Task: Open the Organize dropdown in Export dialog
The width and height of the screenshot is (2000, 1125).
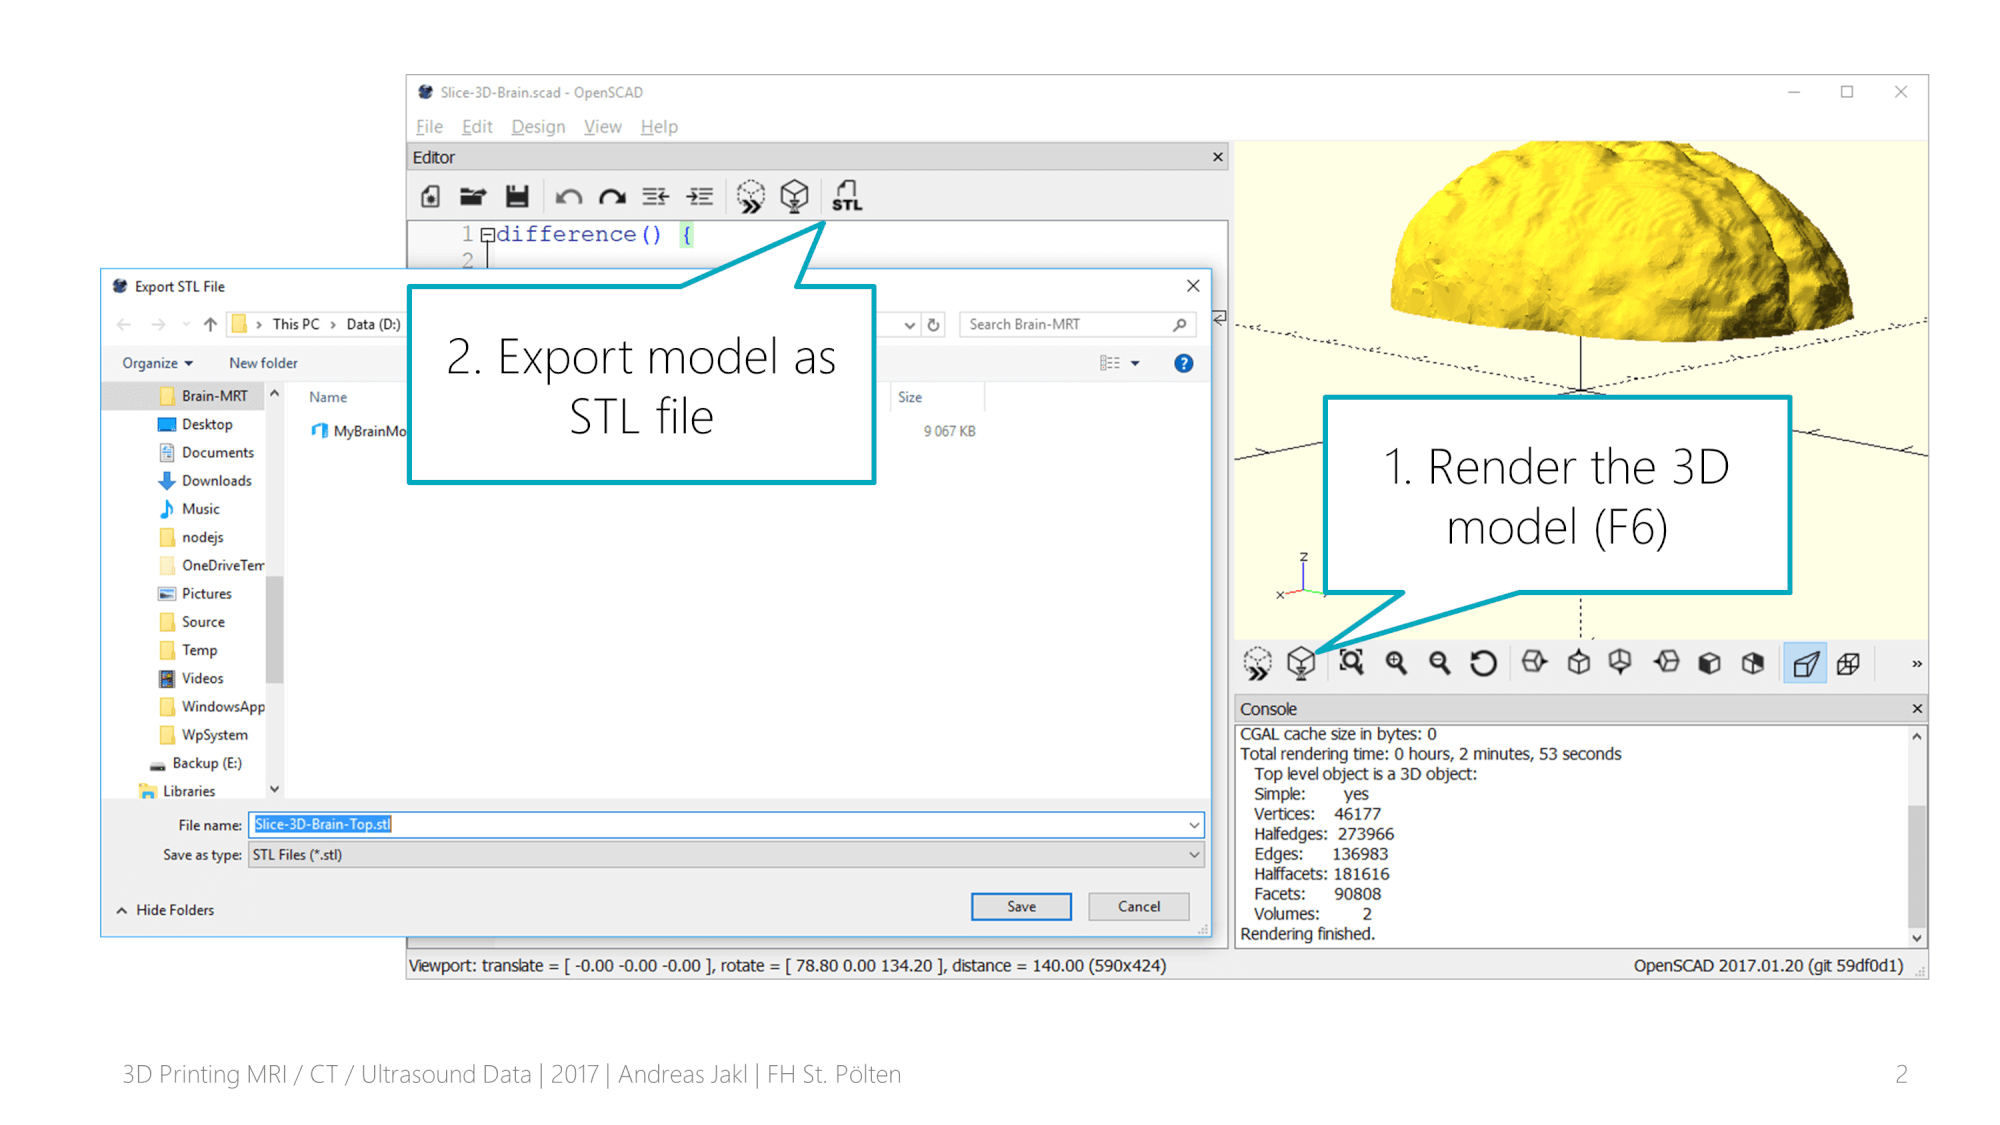Action: 157,363
